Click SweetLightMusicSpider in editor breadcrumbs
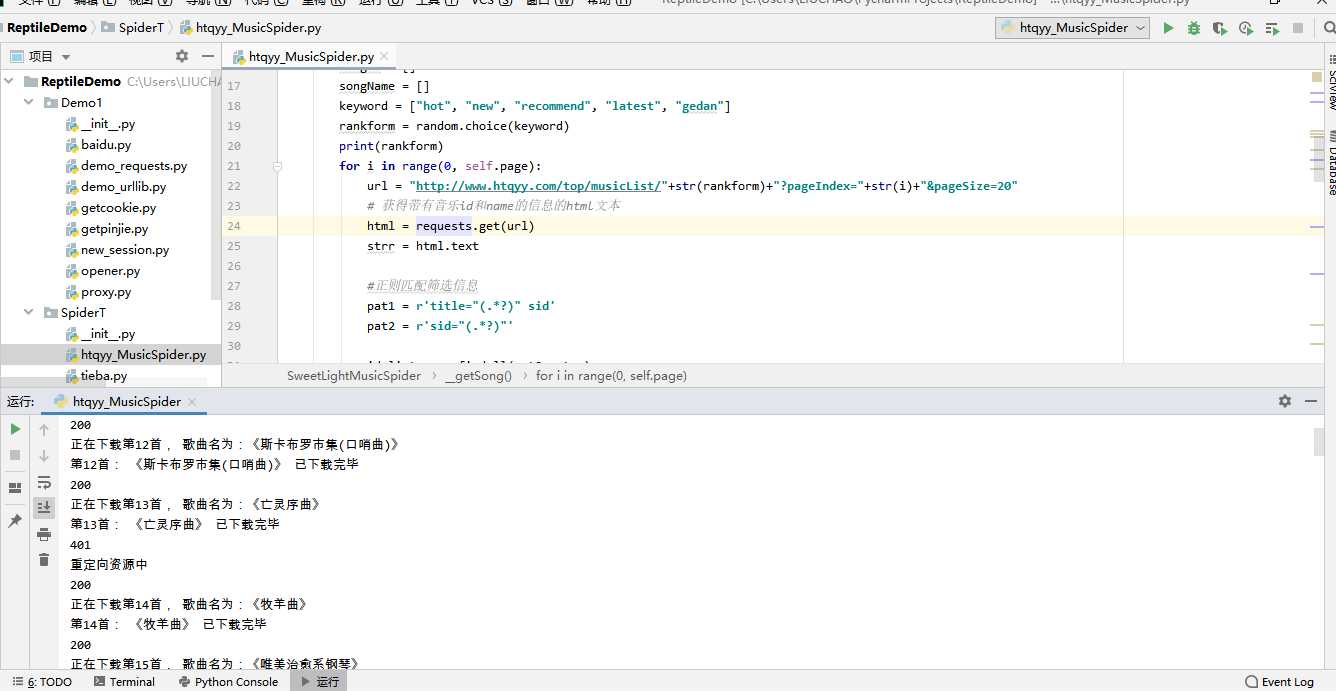The height and width of the screenshot is (691, 1336). pos(354,375)
